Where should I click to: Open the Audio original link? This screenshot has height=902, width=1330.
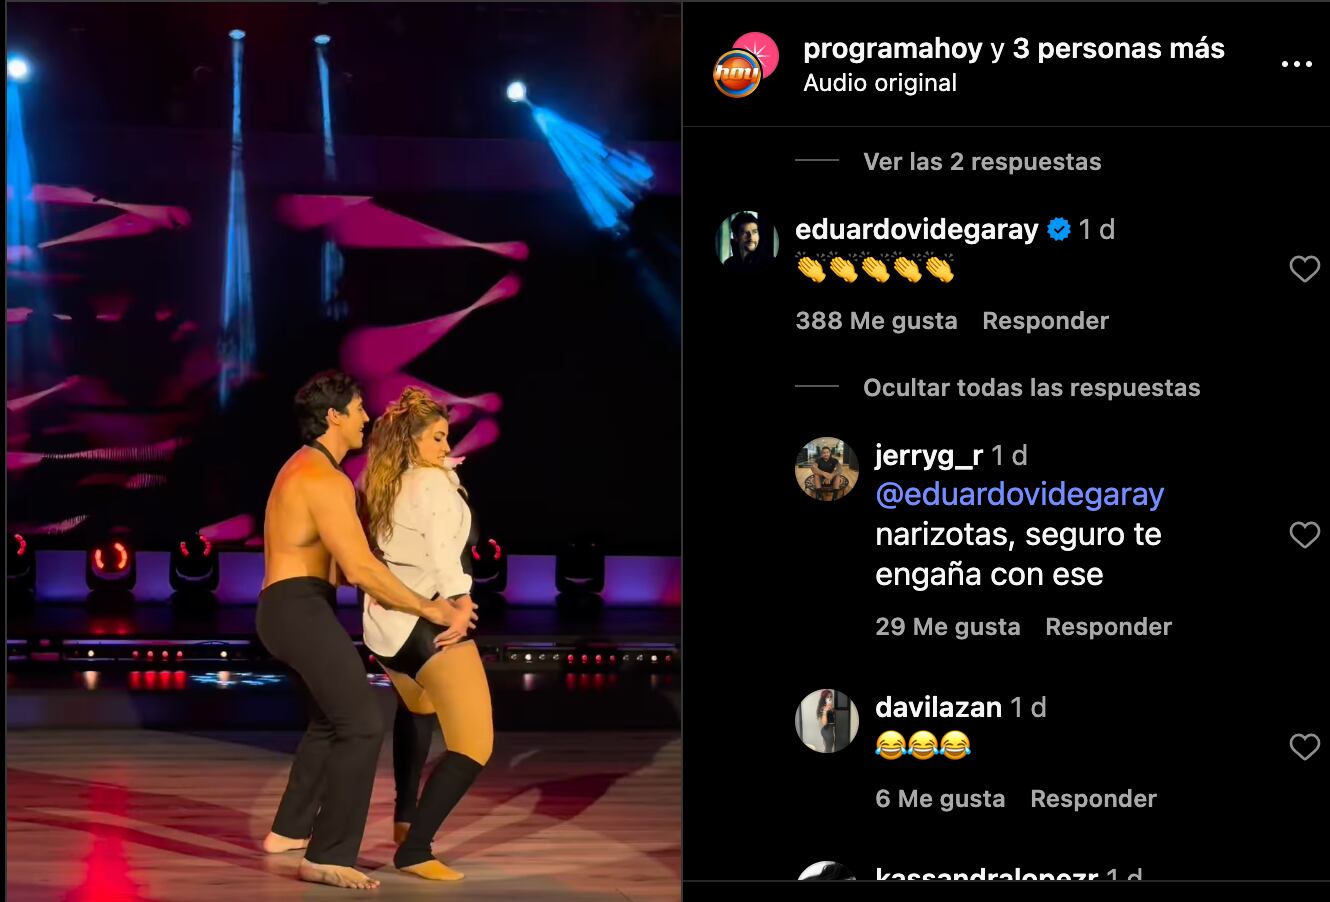[880, 83]
